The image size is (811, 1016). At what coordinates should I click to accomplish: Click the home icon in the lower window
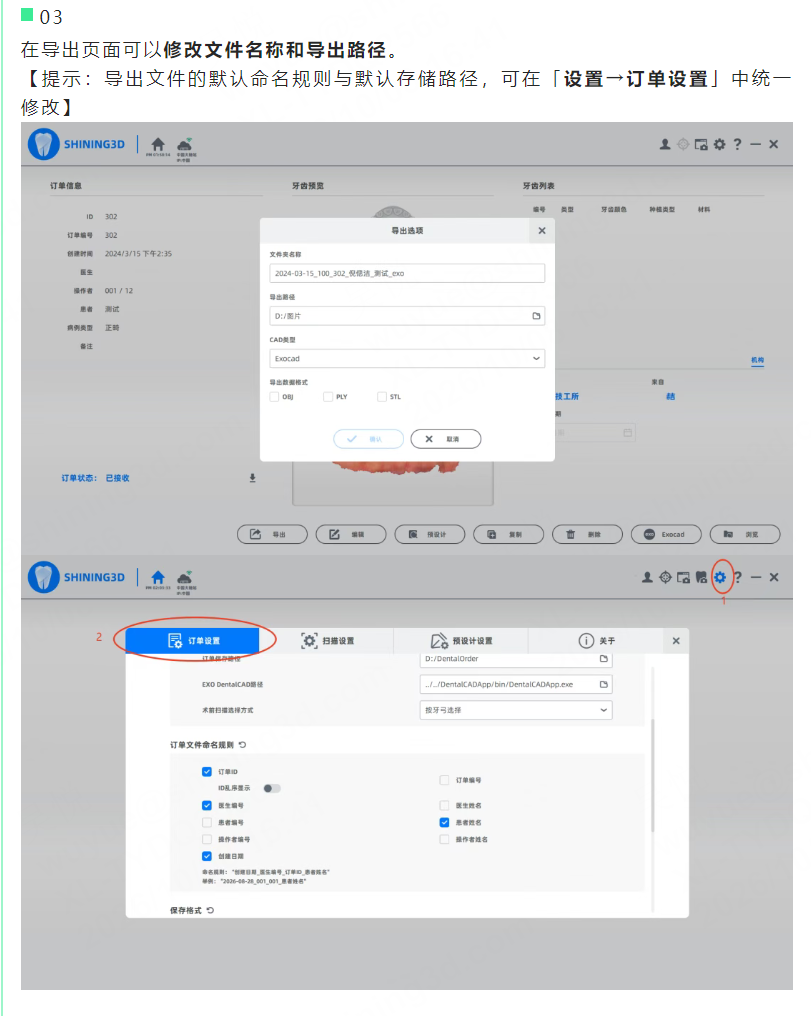pyautogui.click(x=158, y=577)
